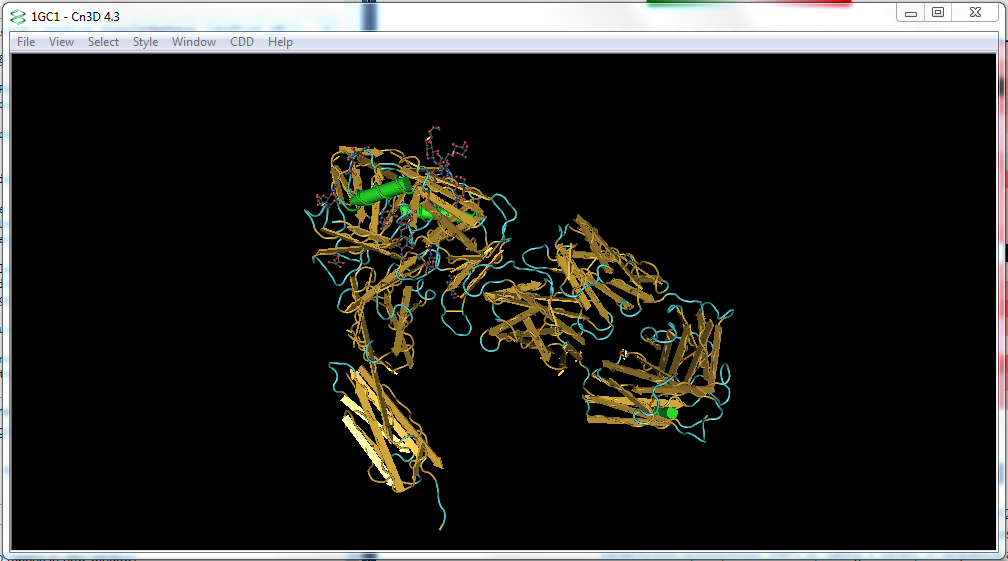Open the CDD menu
1008x561 pixels.
click(242, 42)
